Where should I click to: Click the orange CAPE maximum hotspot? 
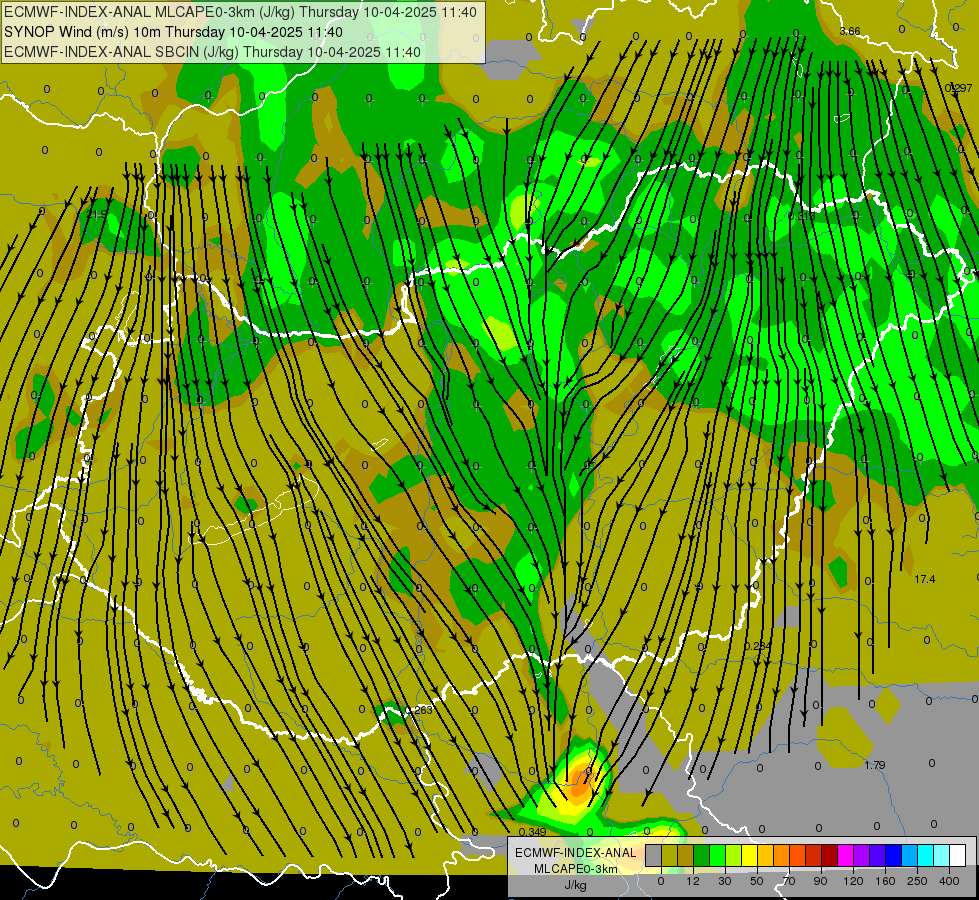click(580, 783)
